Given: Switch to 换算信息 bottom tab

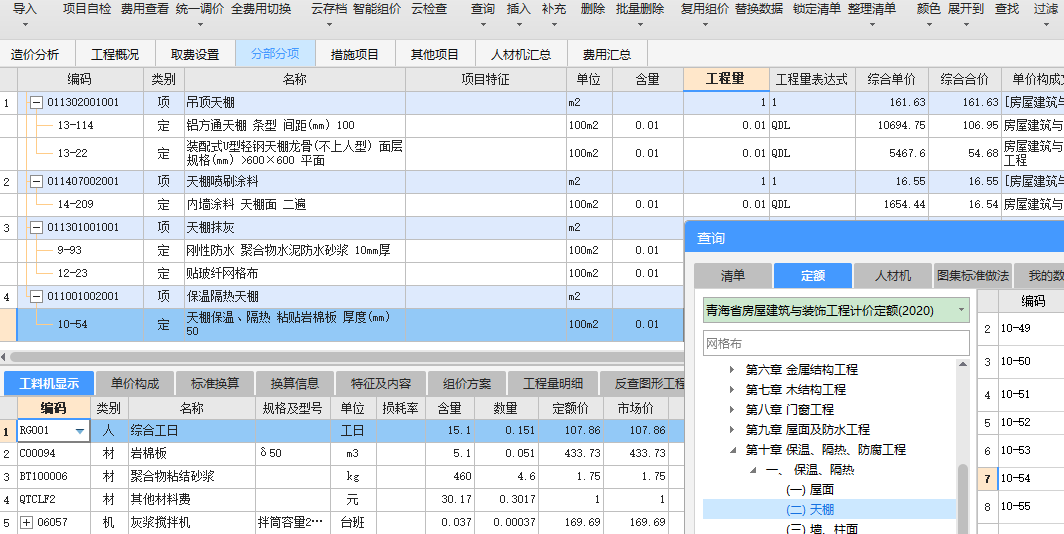Looking at the screenshot, I should [295, 383].
